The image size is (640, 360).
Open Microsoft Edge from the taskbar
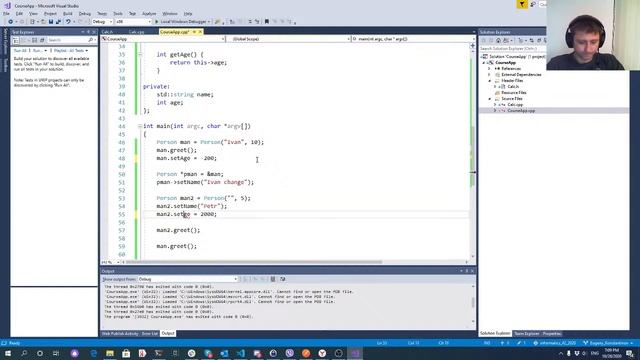pos(93,353)
